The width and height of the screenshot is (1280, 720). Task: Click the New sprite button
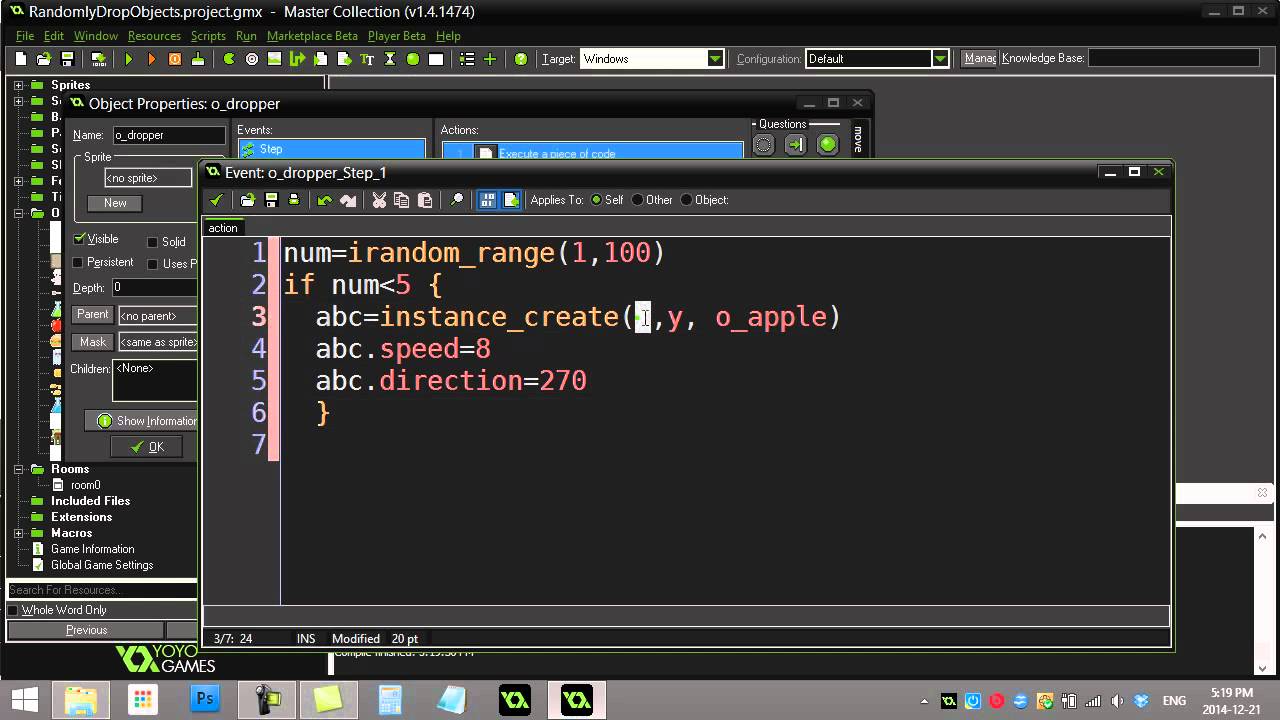pyautogui.click(x=115, y=203)
